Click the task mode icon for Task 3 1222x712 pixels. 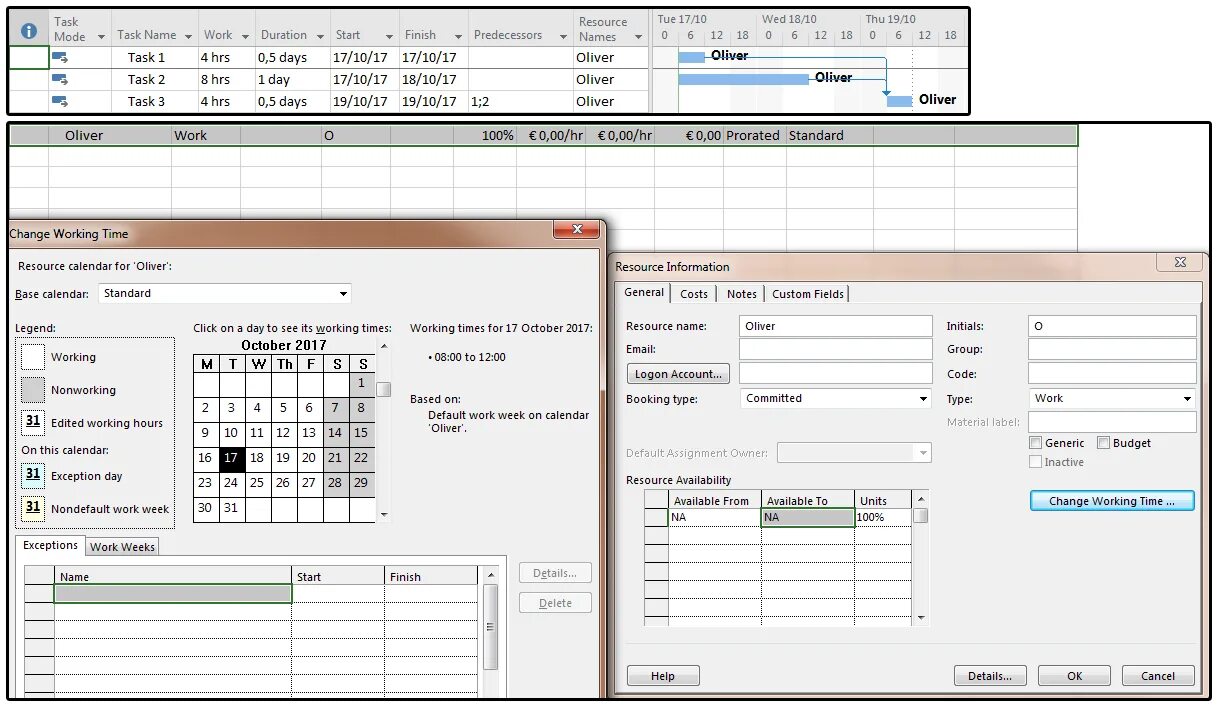60,101
